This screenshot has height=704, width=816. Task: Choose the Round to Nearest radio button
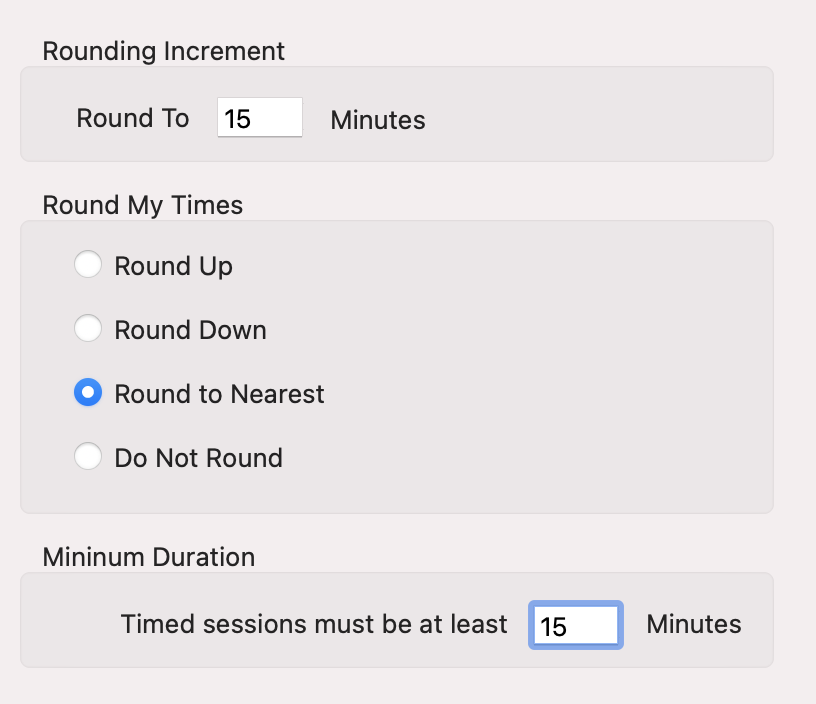pyautogui.click(x=88, y=393)
